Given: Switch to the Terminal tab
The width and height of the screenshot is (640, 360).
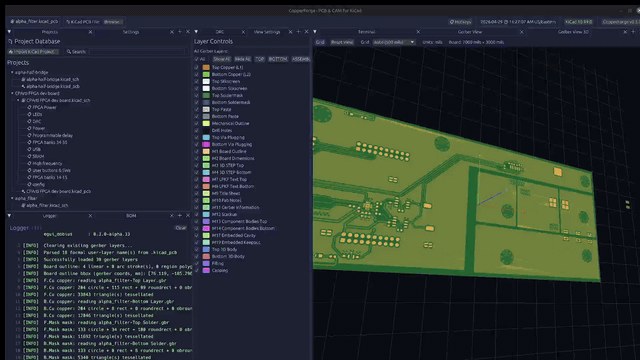Looking at the screenshot, I should click(366, 32).
